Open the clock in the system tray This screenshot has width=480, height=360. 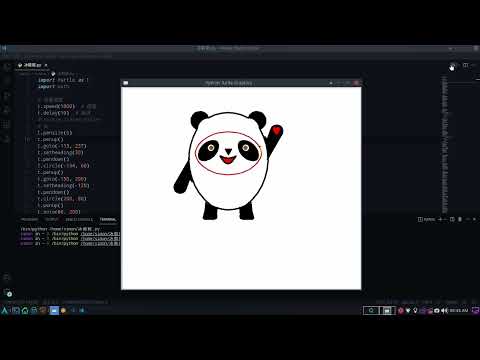click(x=459, y=311)
